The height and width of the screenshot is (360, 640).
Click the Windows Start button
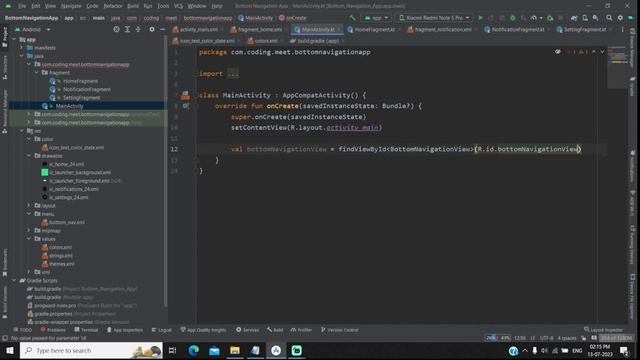[10, 350]
